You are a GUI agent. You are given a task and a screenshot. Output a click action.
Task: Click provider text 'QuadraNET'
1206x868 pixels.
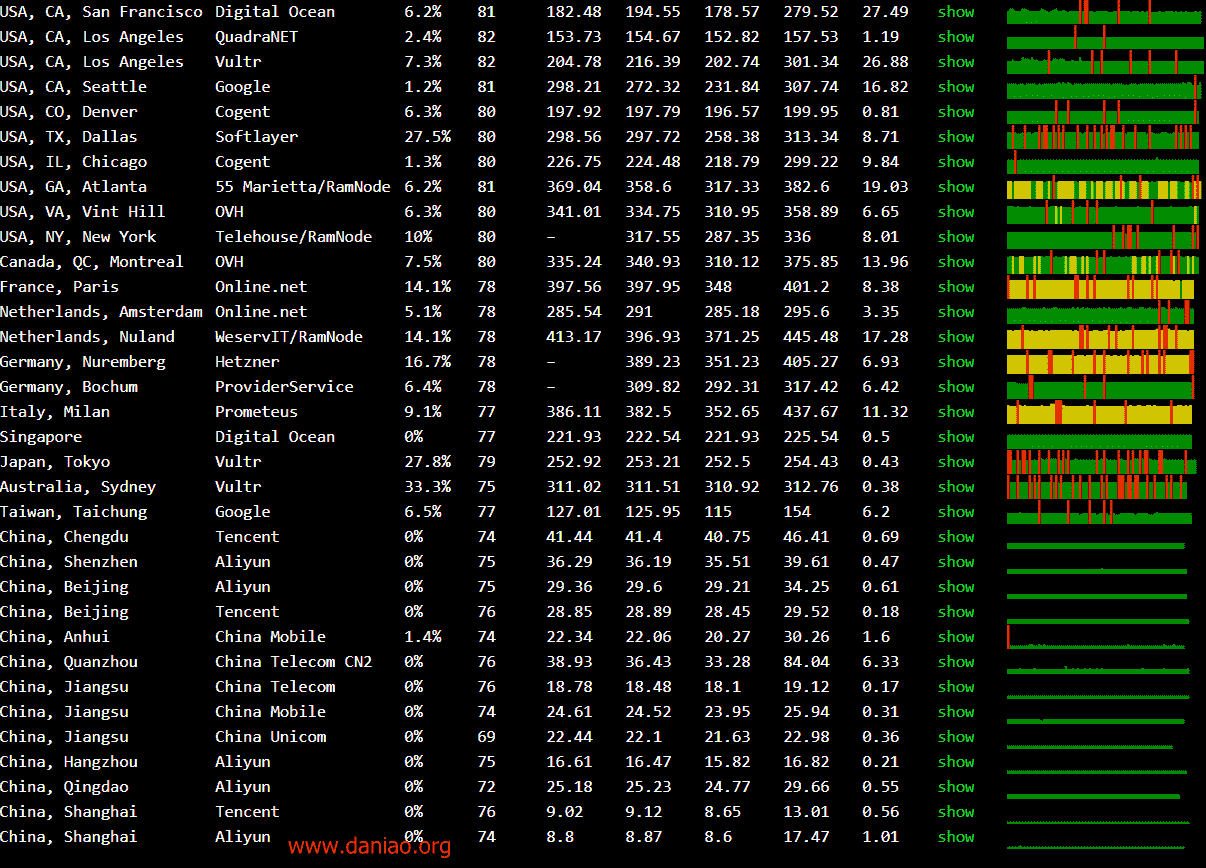(256, 37)
